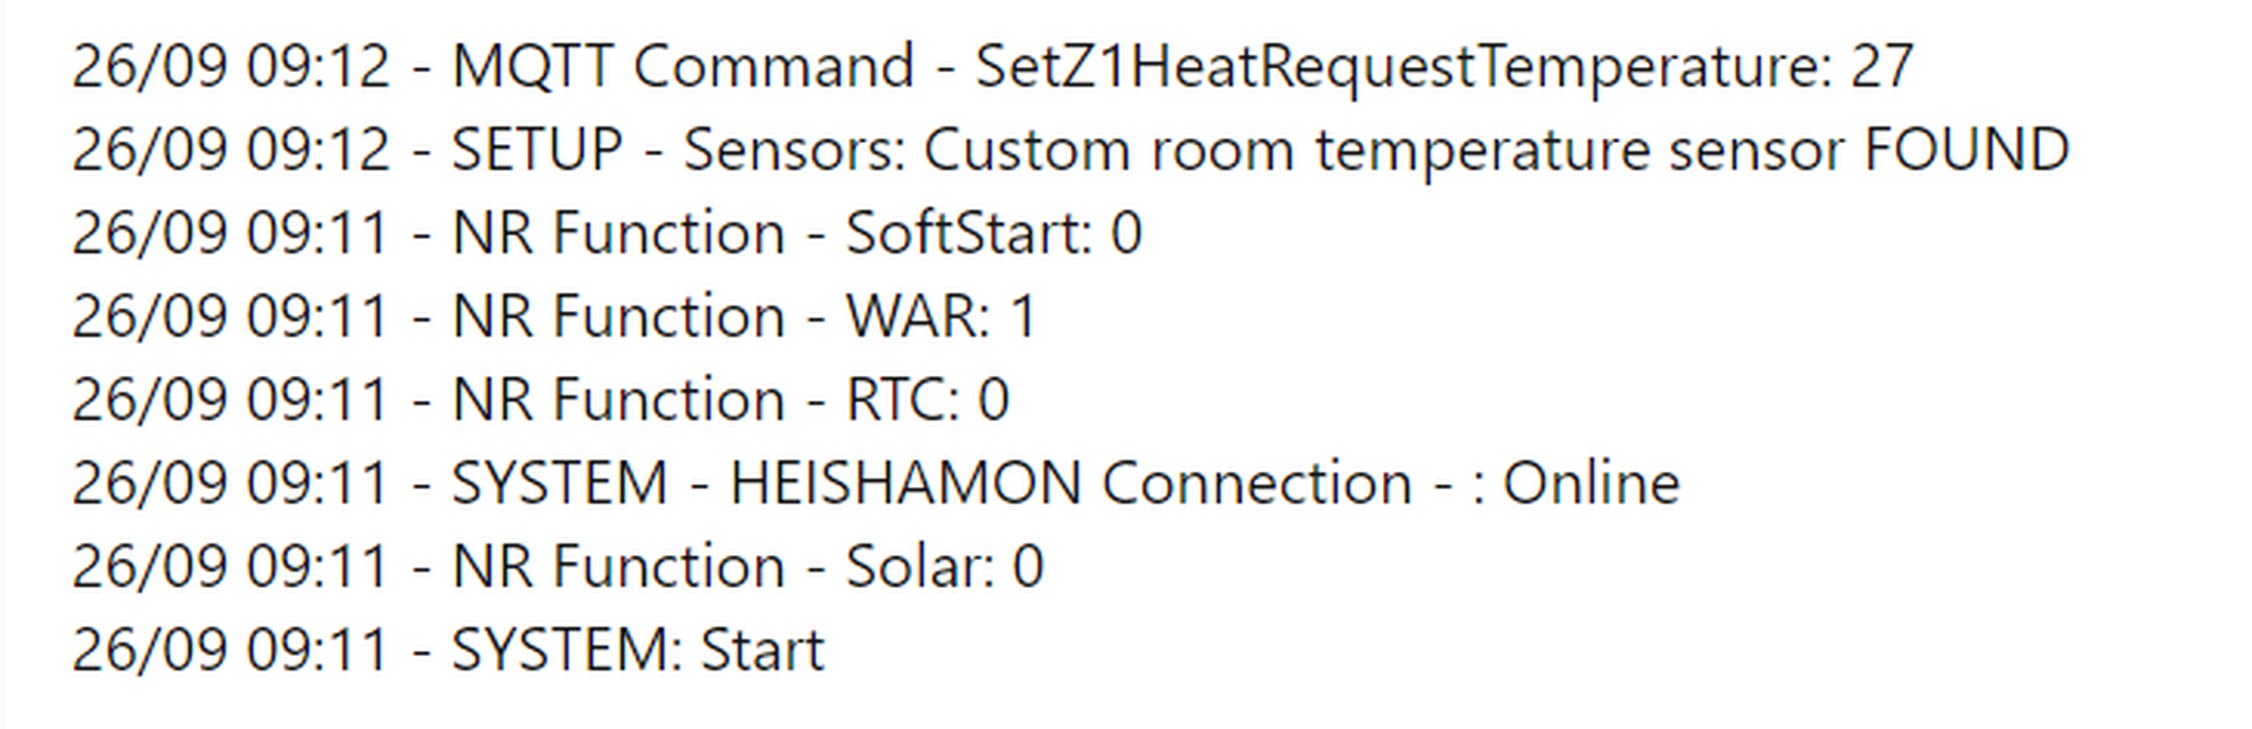
Task: Click the Solar: 0 log text
Action: pyautogui.click(x=944, y=566)
